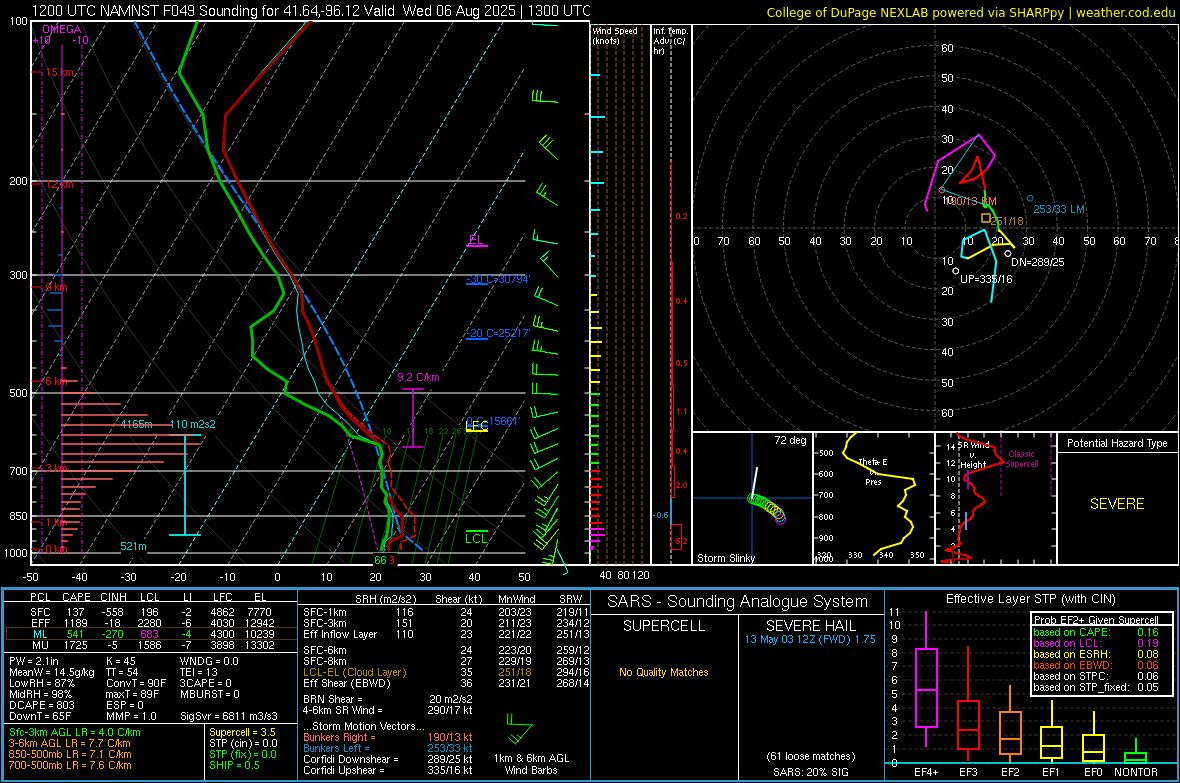The height and width of the screenshot is (783, 1180).
Task: Click the green LCL level label
Action: [476, 538]
